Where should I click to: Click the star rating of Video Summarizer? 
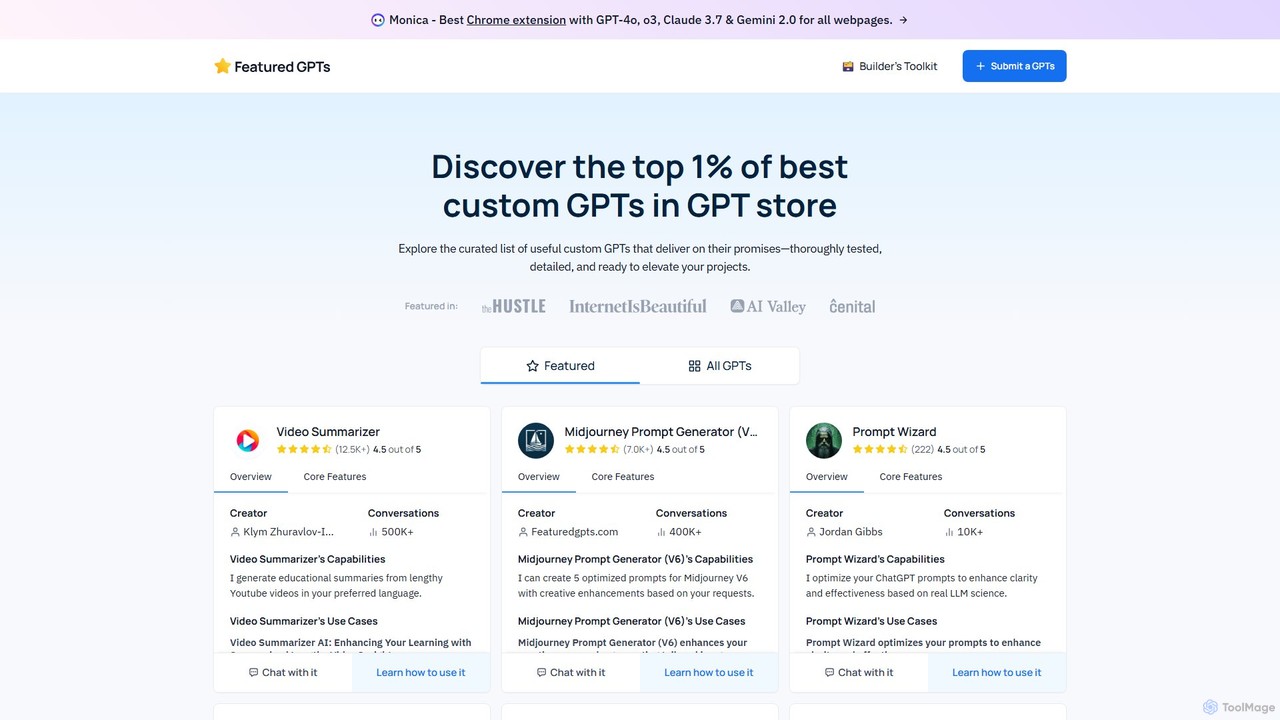(x=304, y=450)
